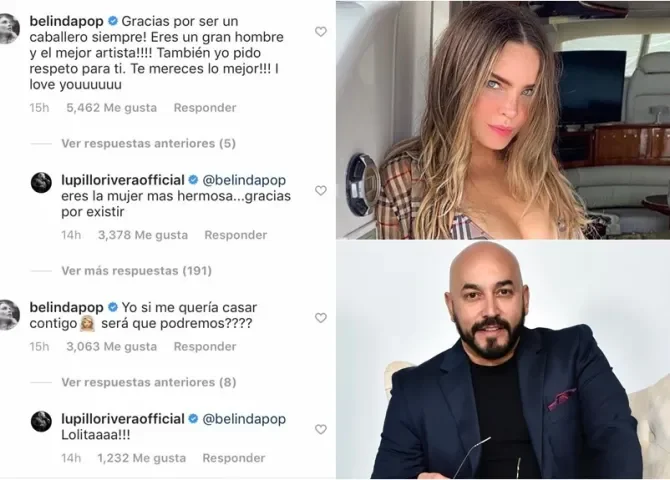The image size is (670, 480).
Task: Reply to the "Lolitaaaa!!!" comment
Action: point(234,458)
